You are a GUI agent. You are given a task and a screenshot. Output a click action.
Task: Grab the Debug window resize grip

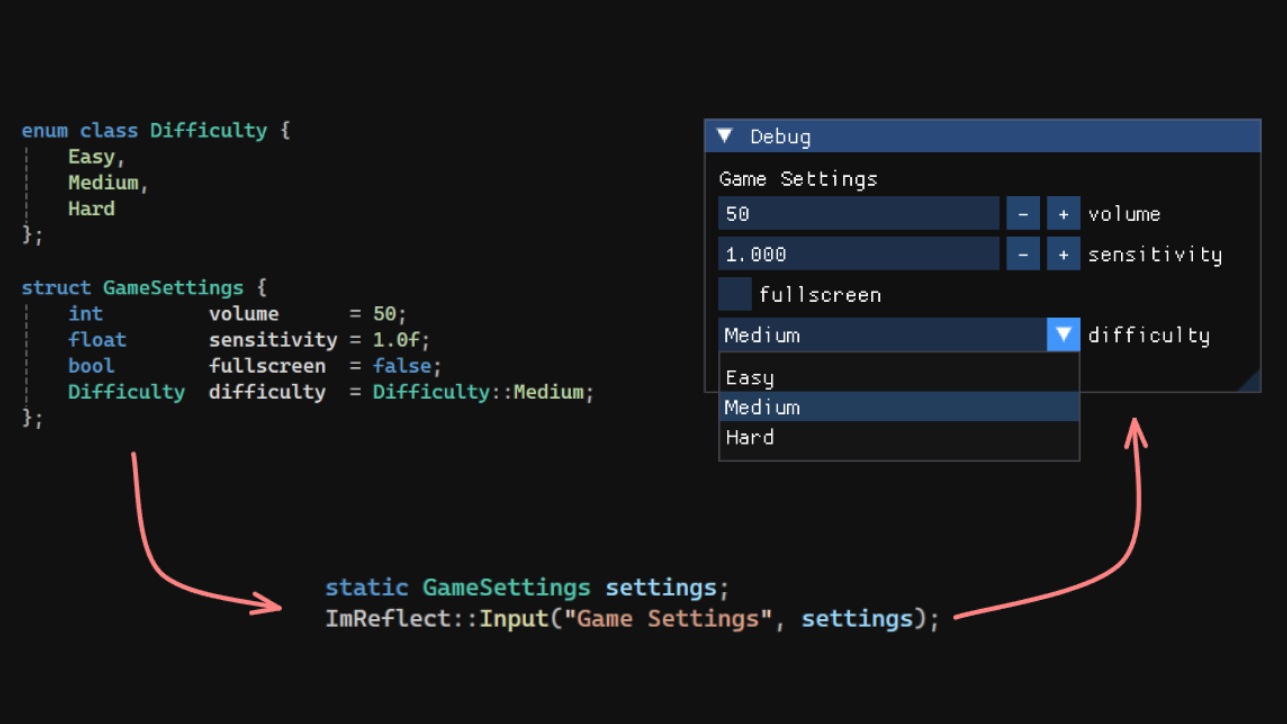coord(1250,381)
